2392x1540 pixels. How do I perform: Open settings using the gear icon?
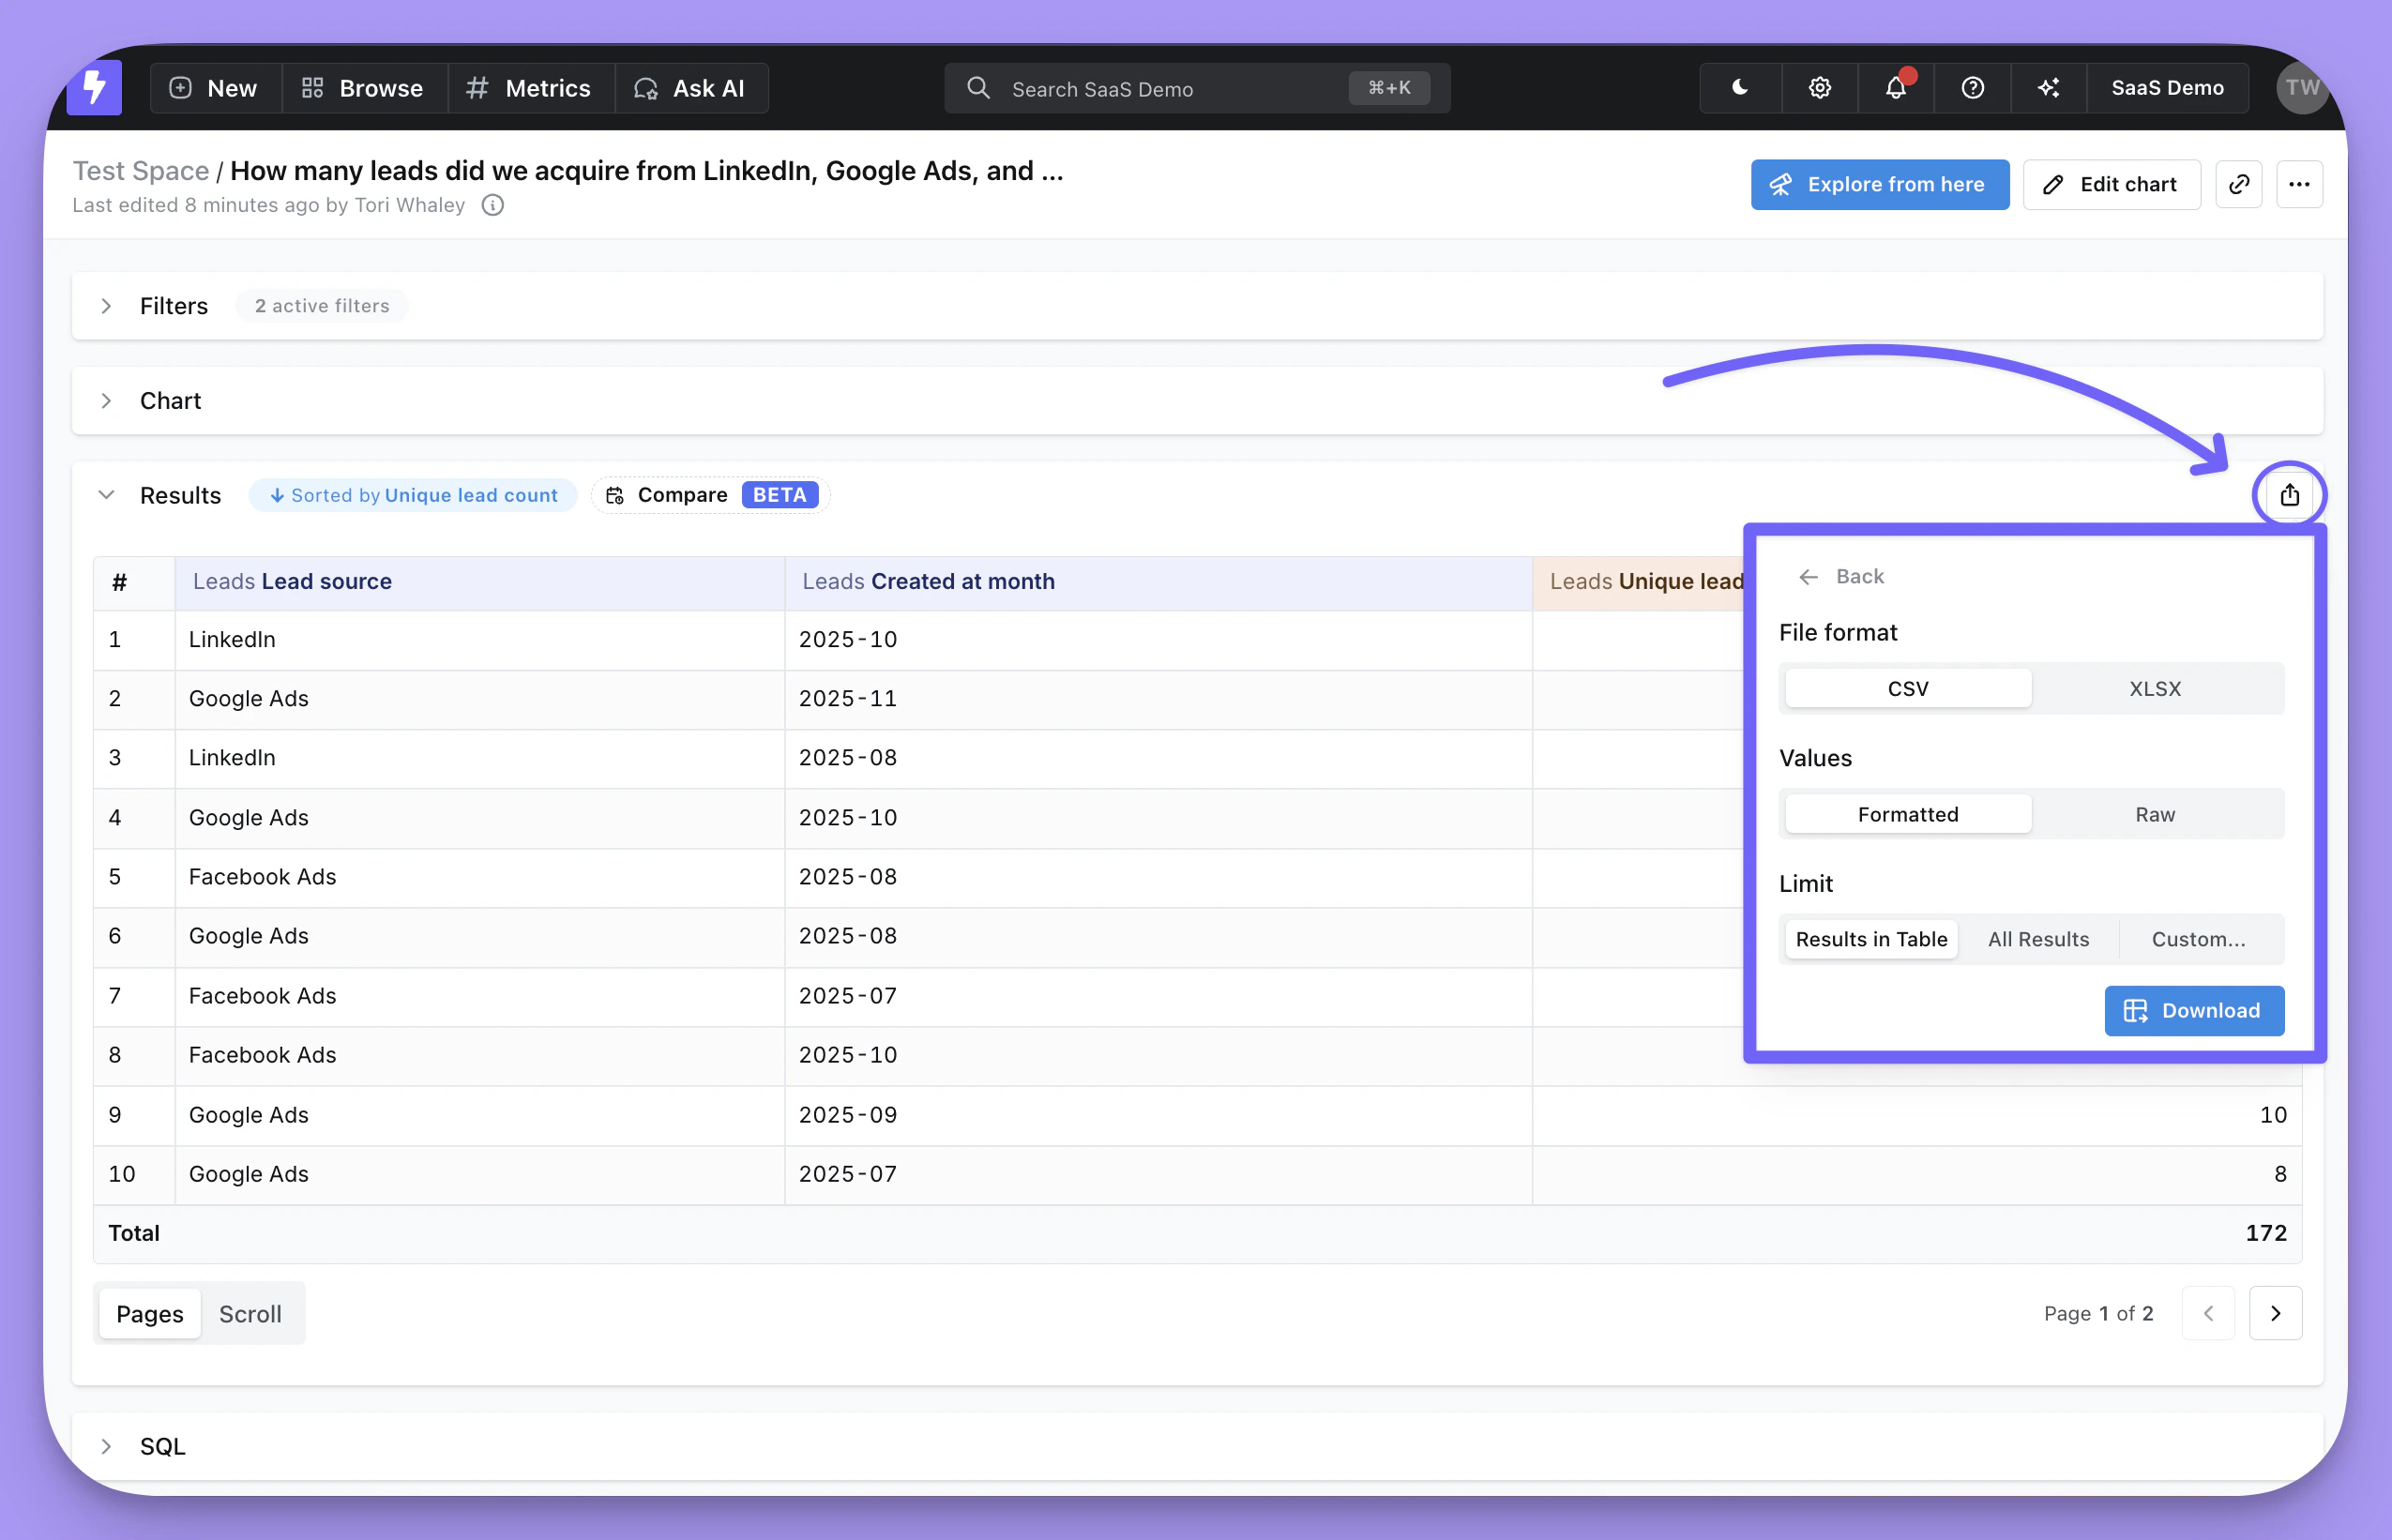(x=1819, y=88)
